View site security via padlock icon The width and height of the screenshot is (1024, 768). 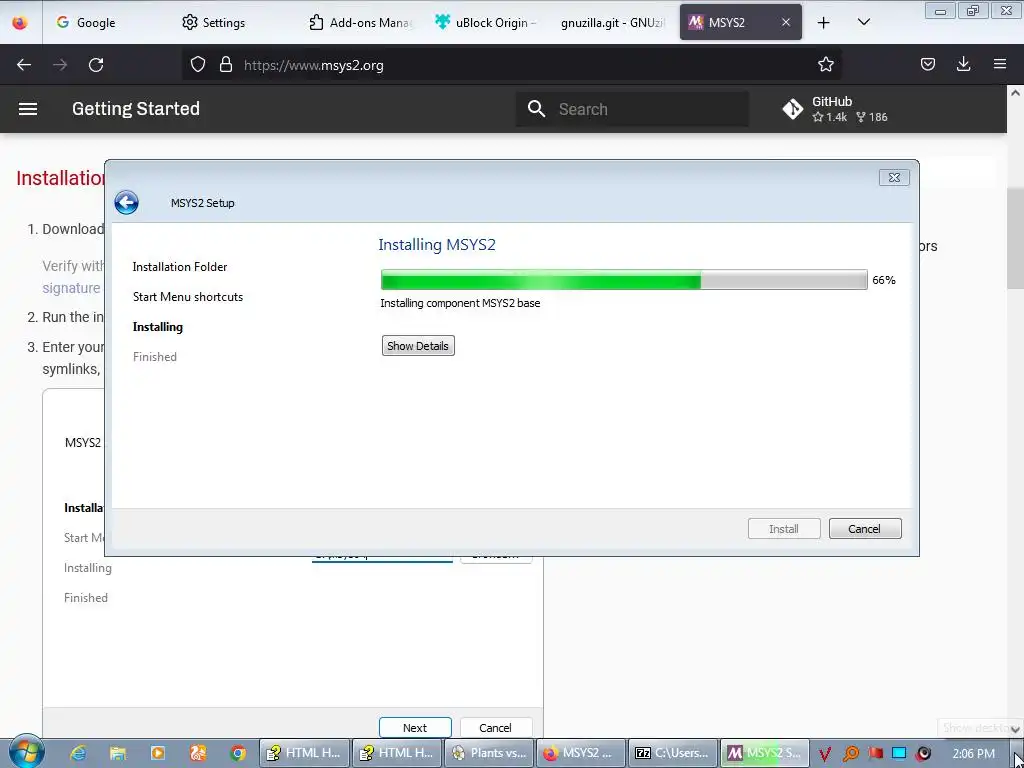226,65
